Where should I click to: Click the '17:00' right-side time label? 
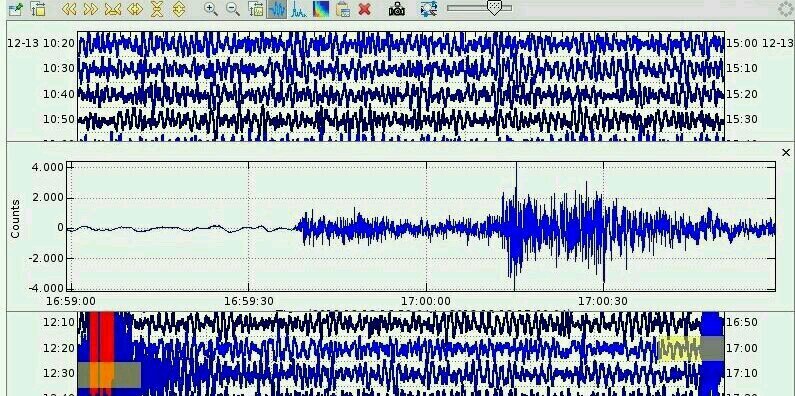(741, 348)
